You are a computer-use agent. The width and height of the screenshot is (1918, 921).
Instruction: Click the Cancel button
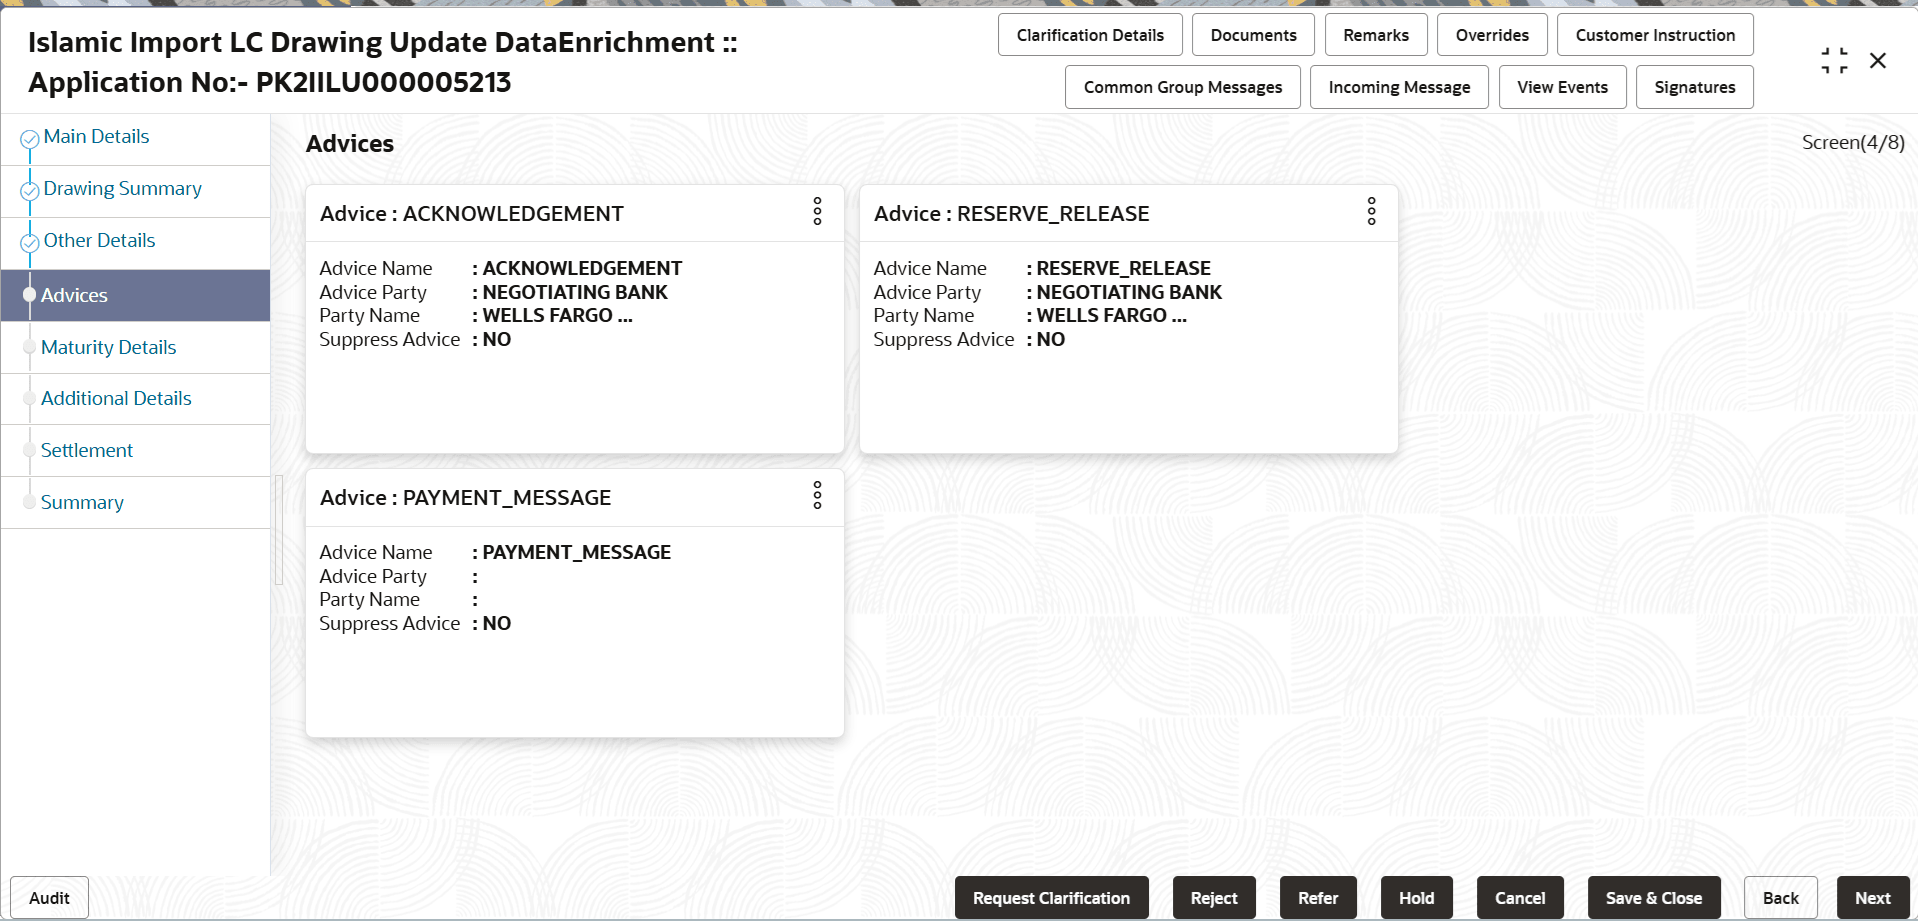(1520, 898)
